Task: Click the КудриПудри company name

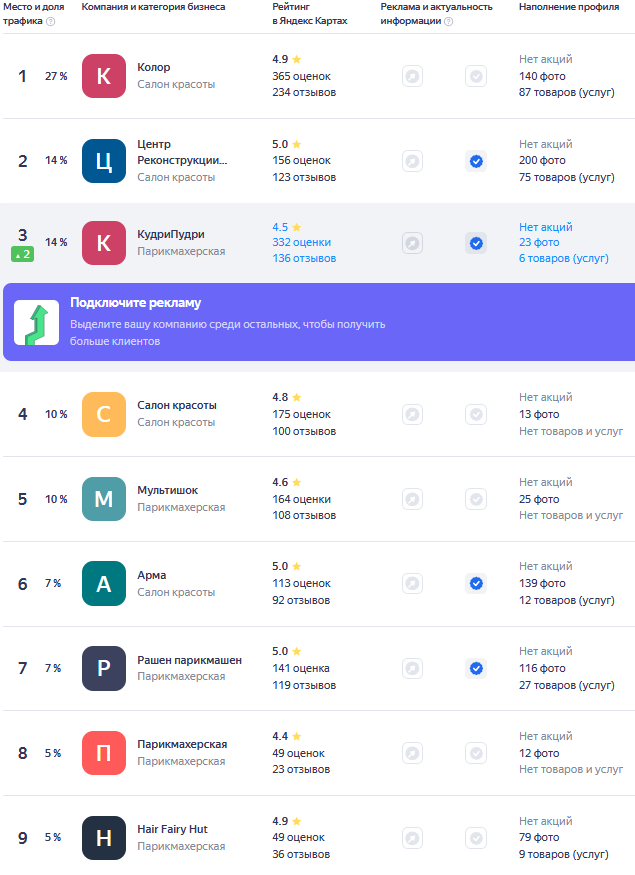Action: click(171, 234)
